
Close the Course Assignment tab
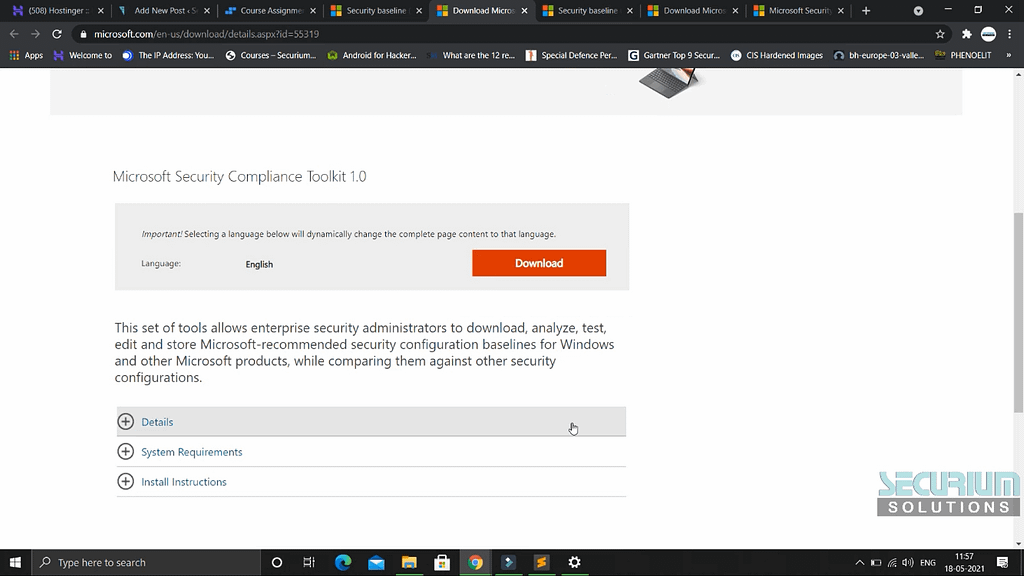pyautogui.click(x=313, y=10)
